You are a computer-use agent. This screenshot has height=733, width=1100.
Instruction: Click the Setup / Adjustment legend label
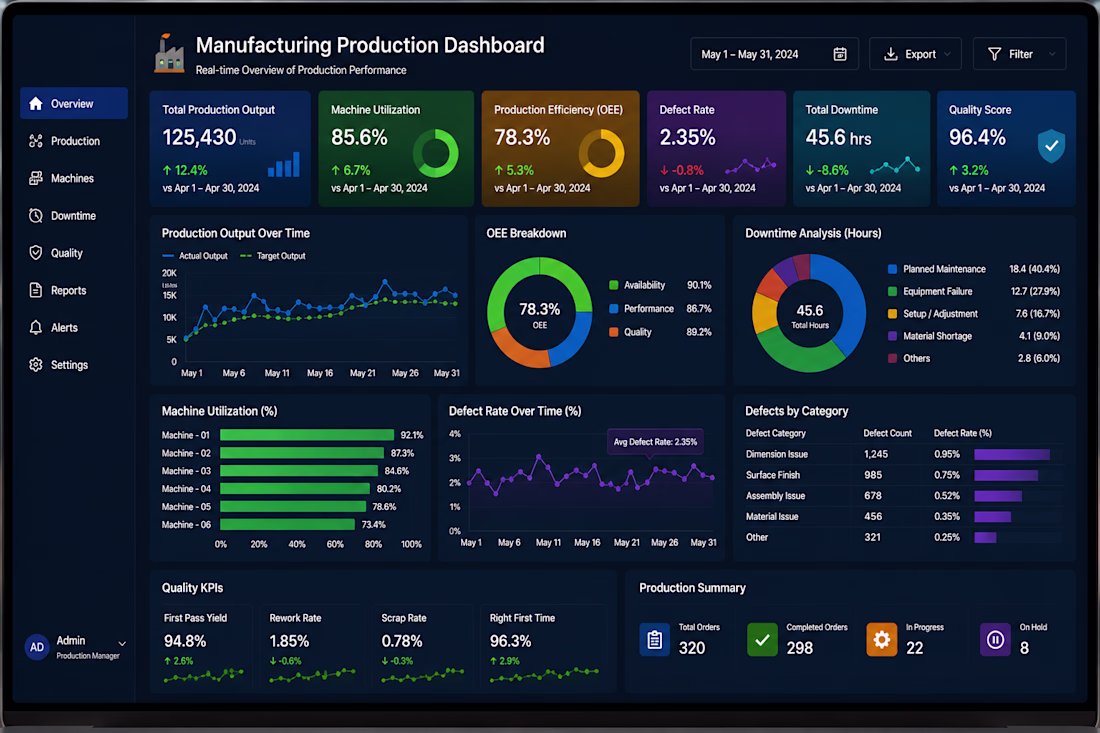940,314
